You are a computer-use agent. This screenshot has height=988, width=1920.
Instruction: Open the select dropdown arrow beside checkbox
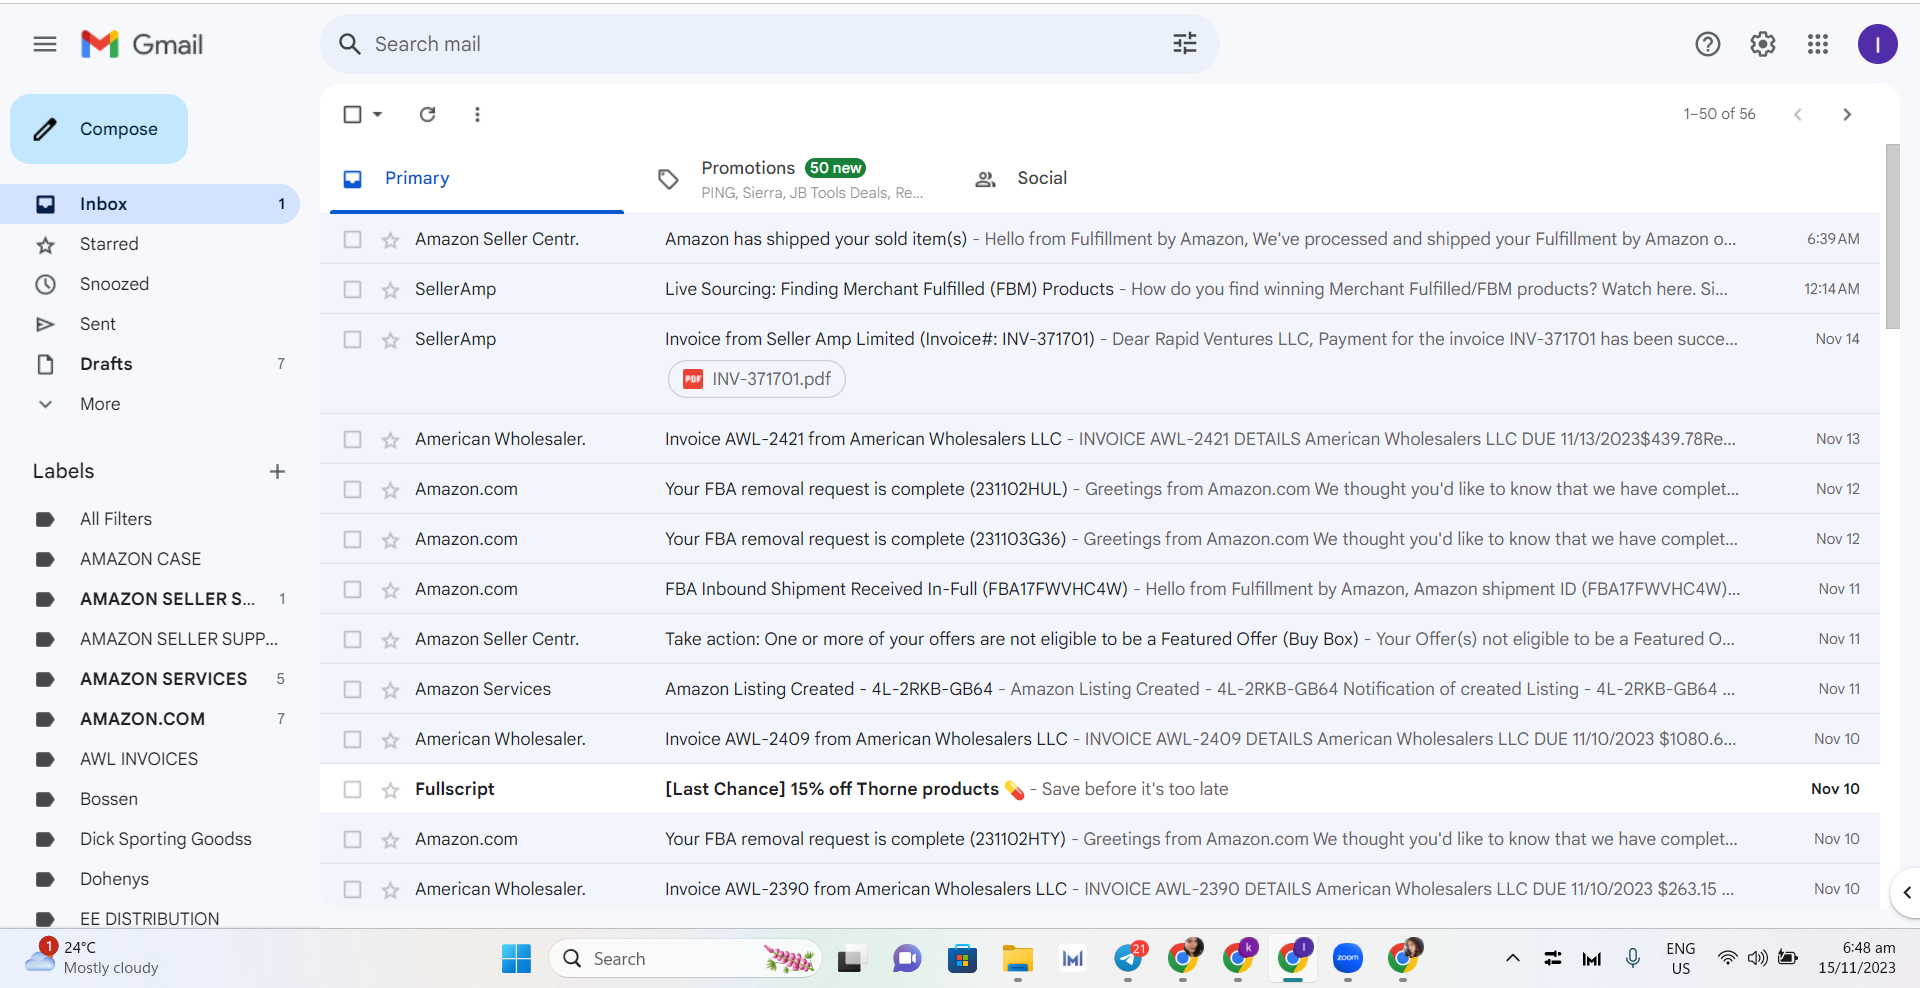(378, 114)
